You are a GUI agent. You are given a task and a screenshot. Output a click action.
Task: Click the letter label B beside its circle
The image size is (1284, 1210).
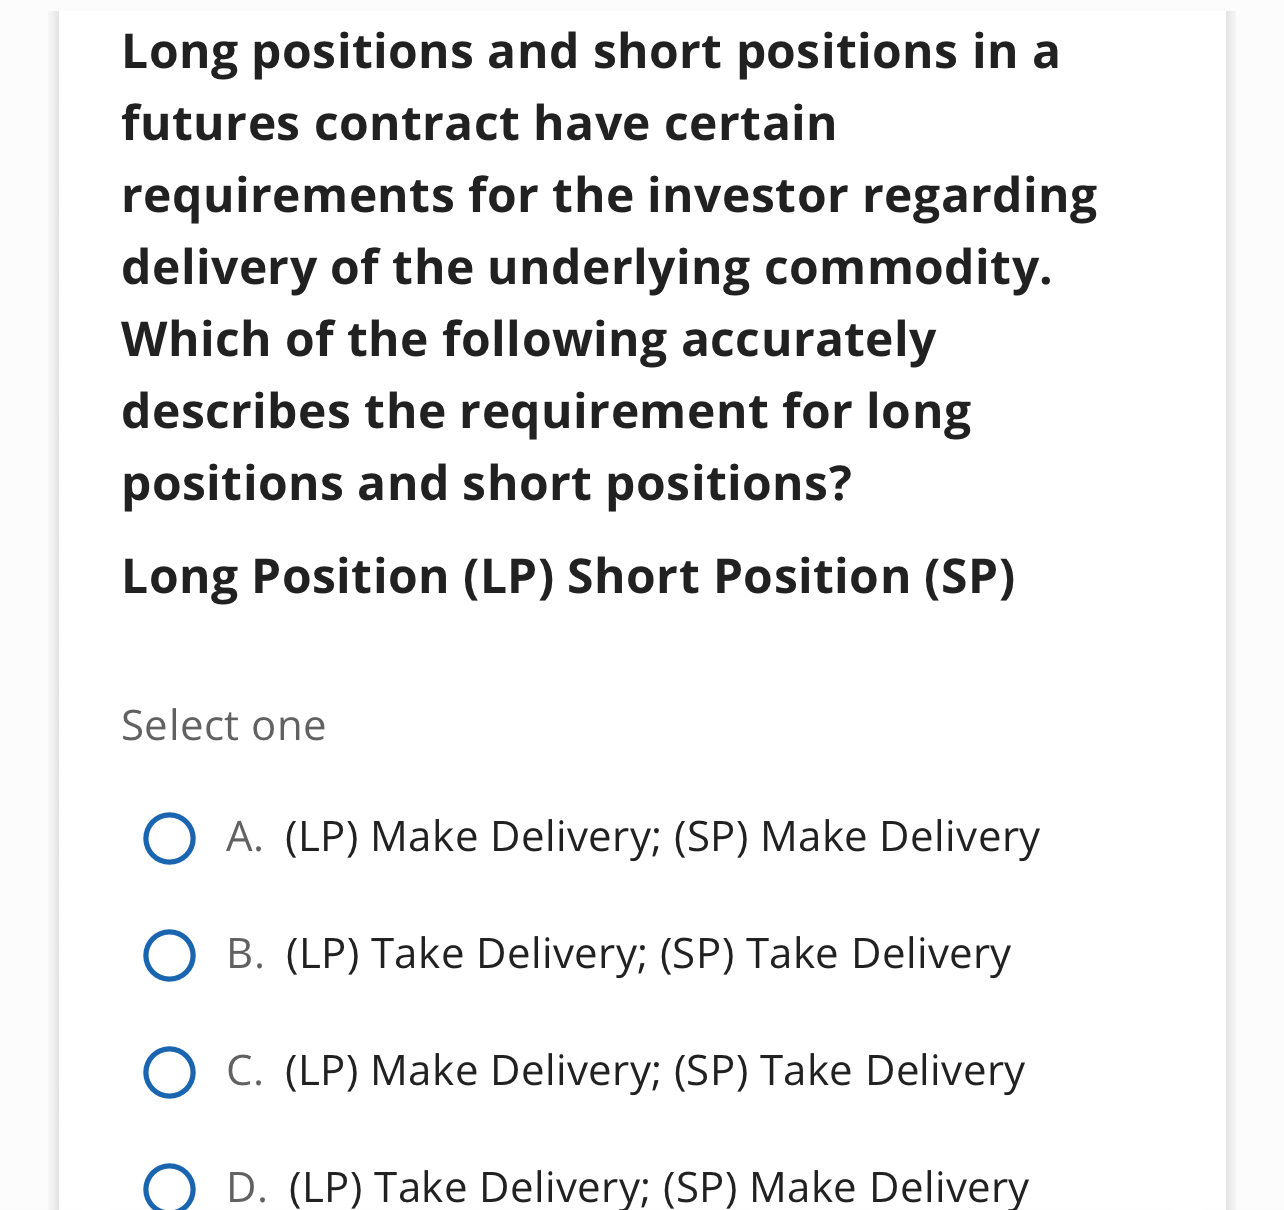[244, 955]
